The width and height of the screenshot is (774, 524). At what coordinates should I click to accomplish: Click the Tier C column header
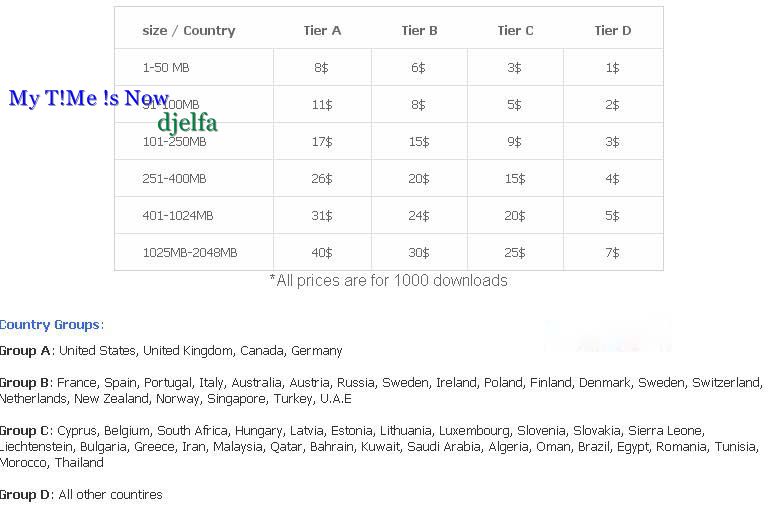pyautogui.click(x=515, y=31)
